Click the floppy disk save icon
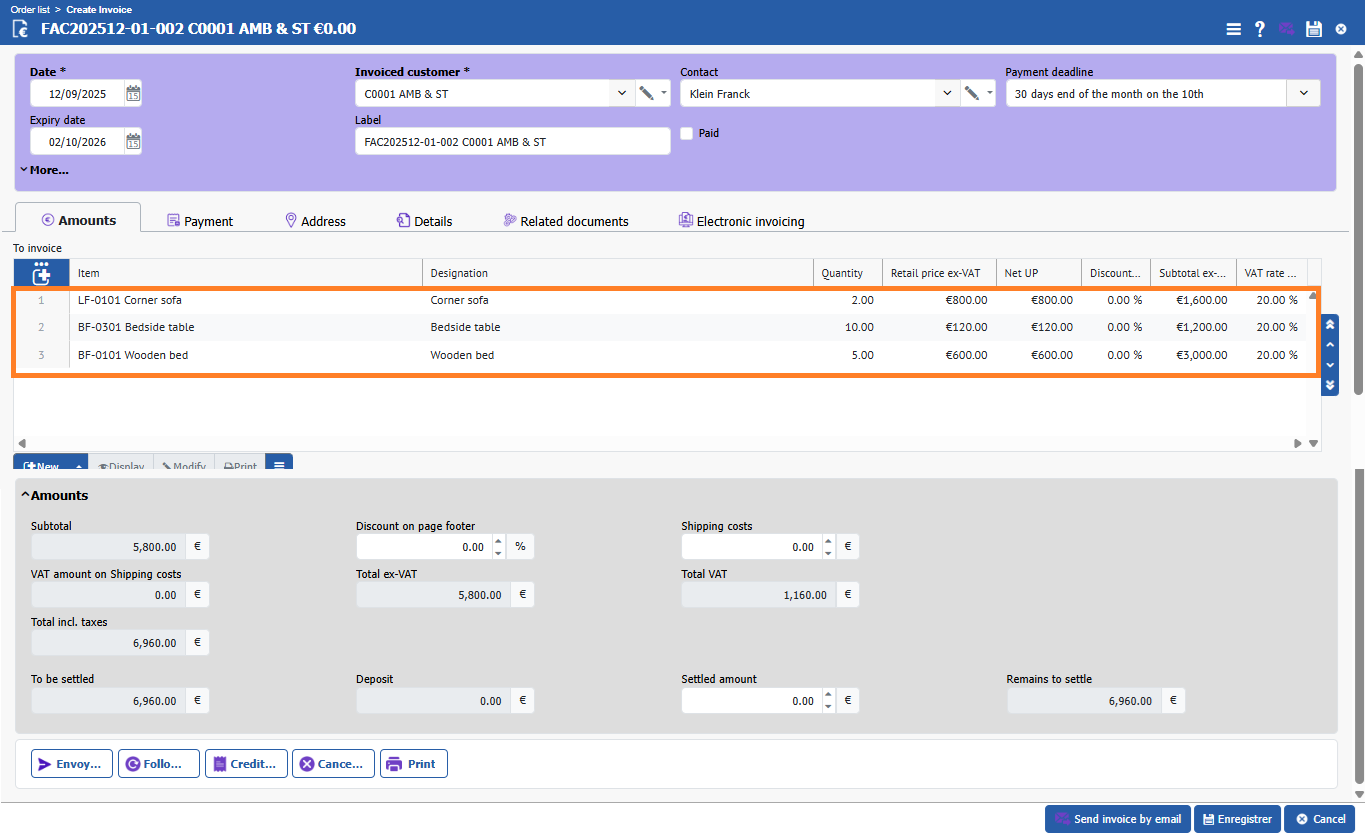 click(x=1314, y=29)
